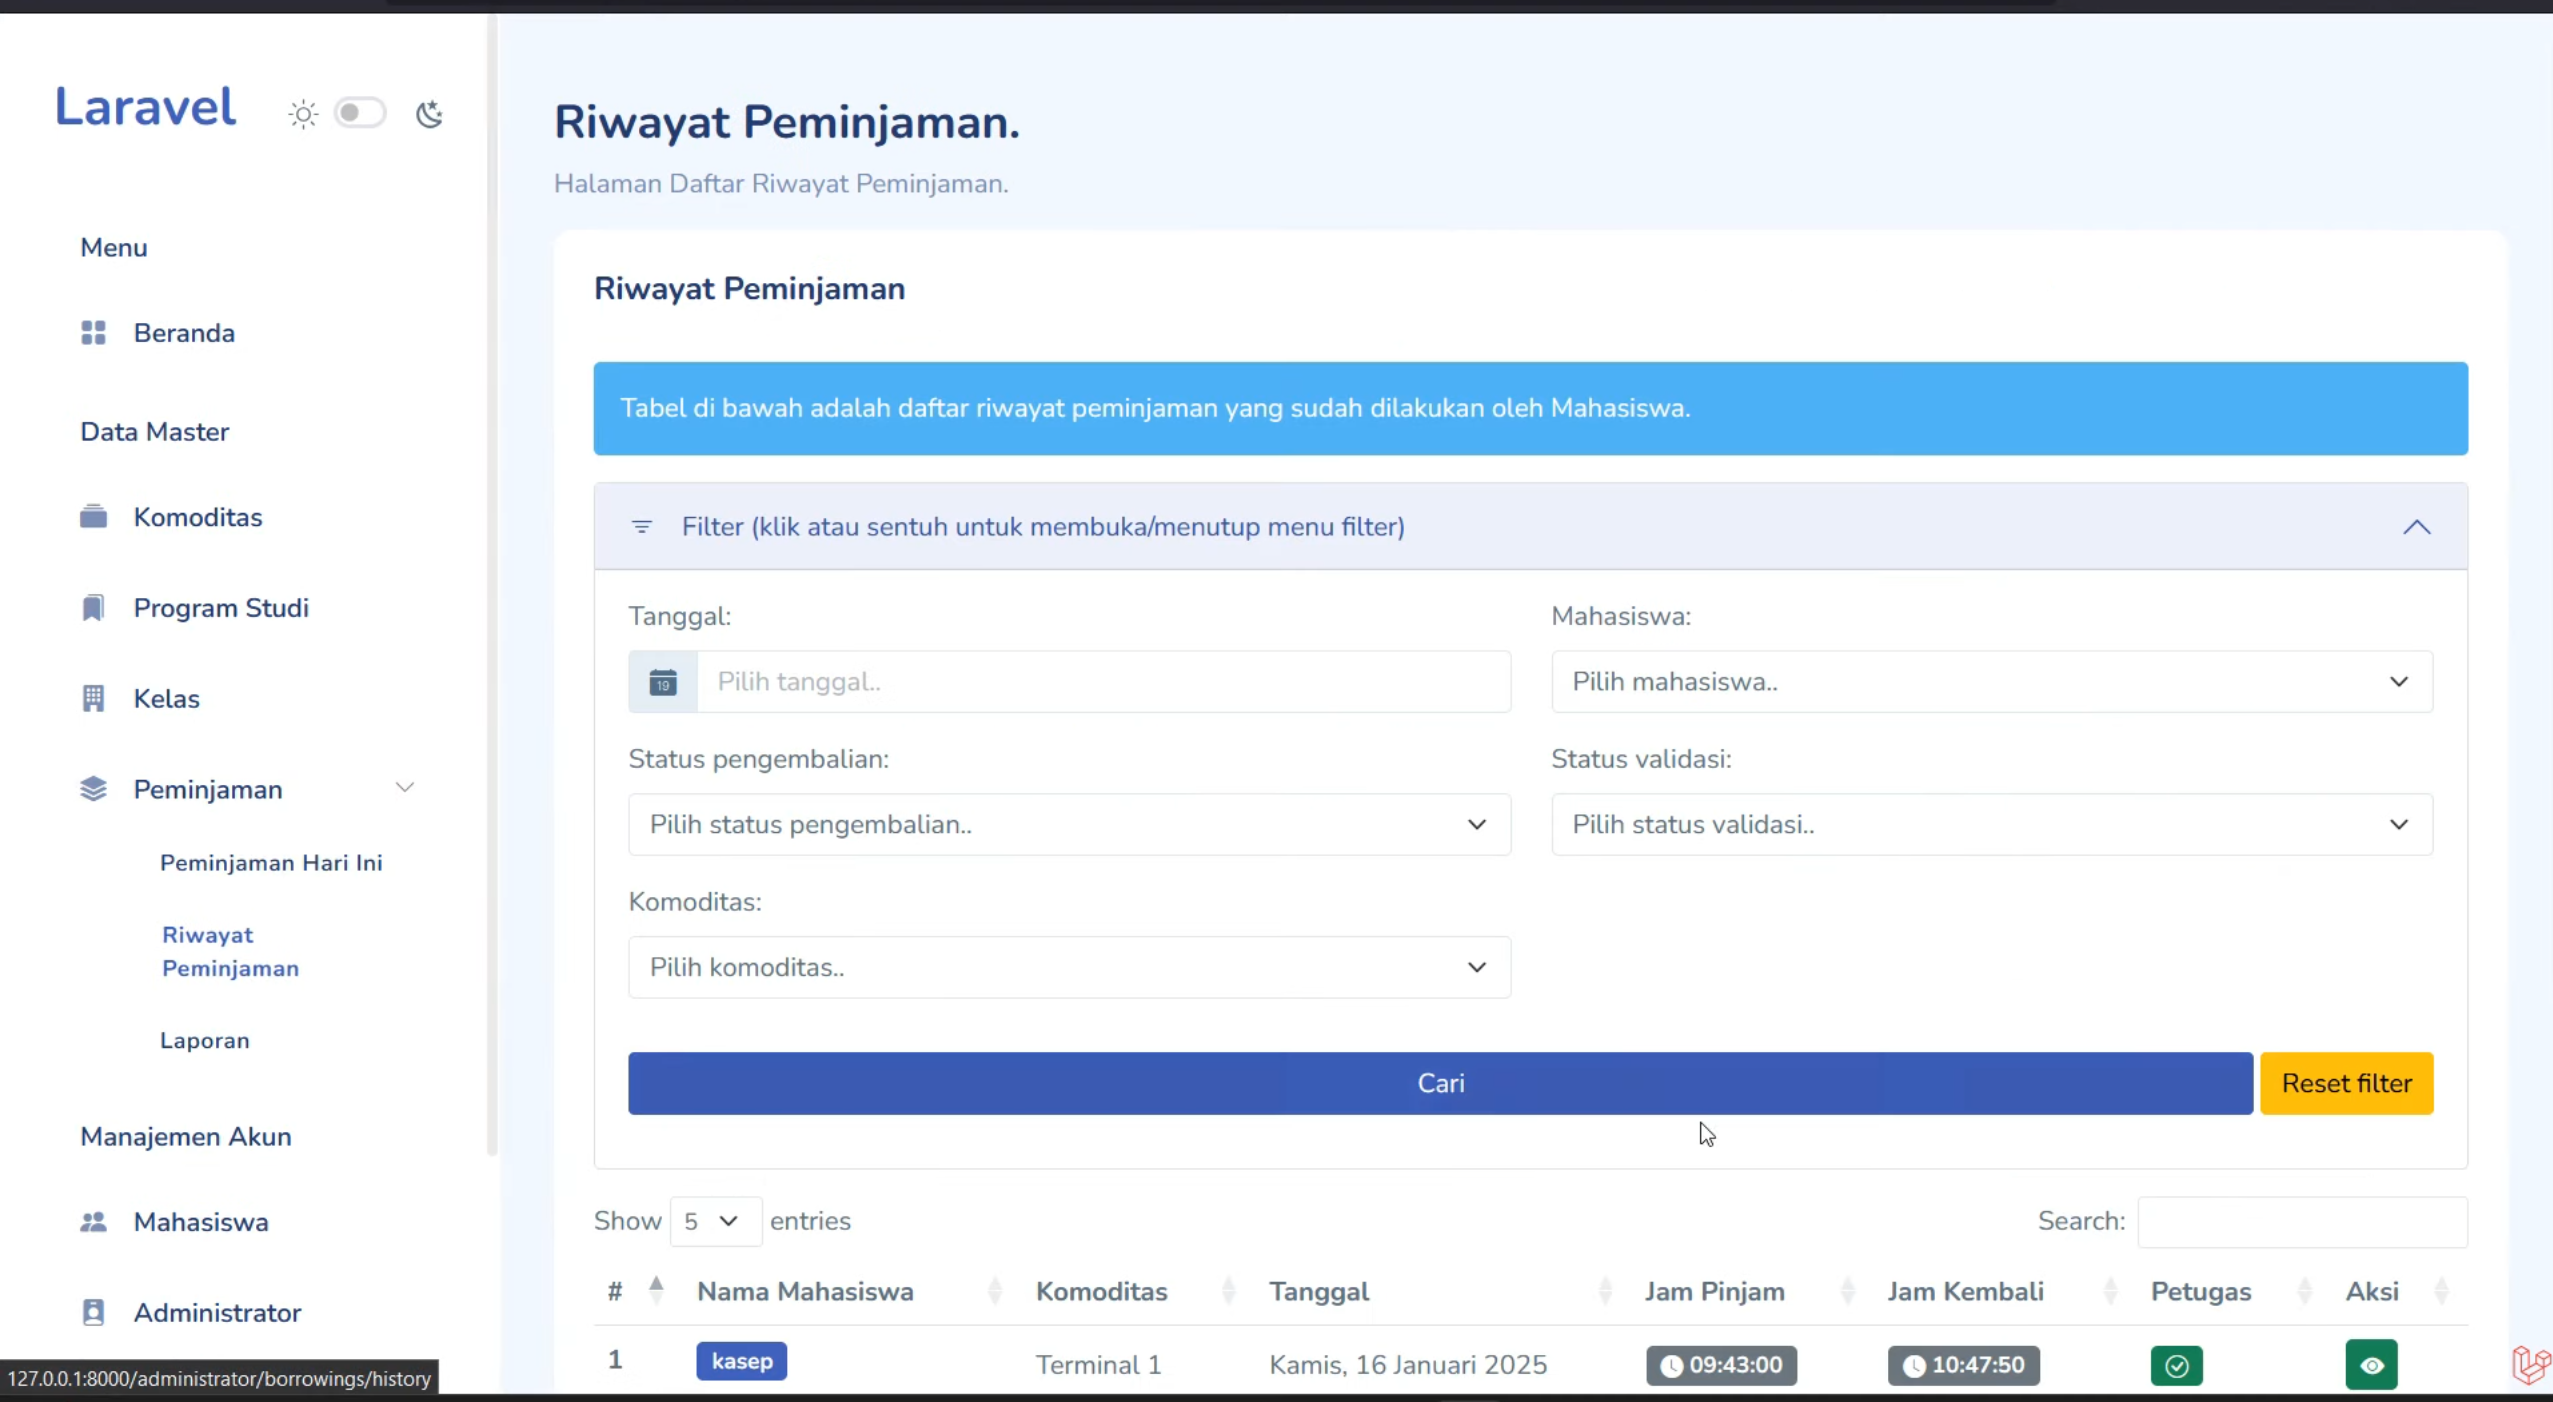2553x1402 pixels.
Task: Toggle the dark mode switch
Action: (360, 113)
